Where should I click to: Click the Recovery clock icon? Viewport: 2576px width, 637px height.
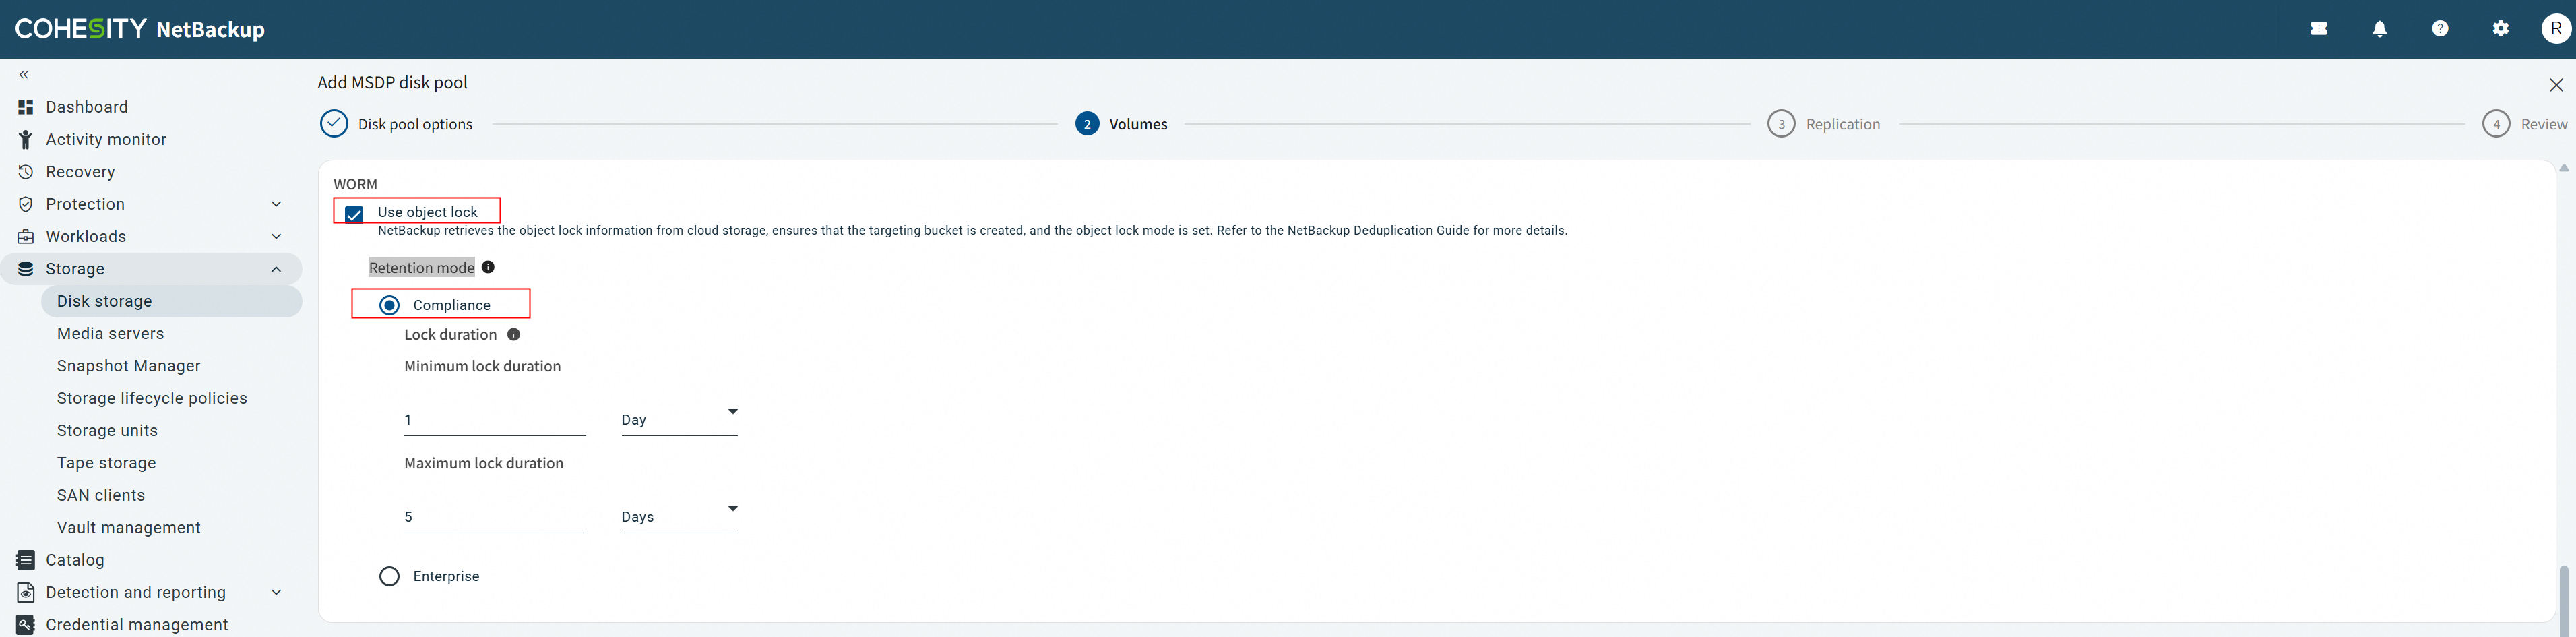tap(26, 172)
